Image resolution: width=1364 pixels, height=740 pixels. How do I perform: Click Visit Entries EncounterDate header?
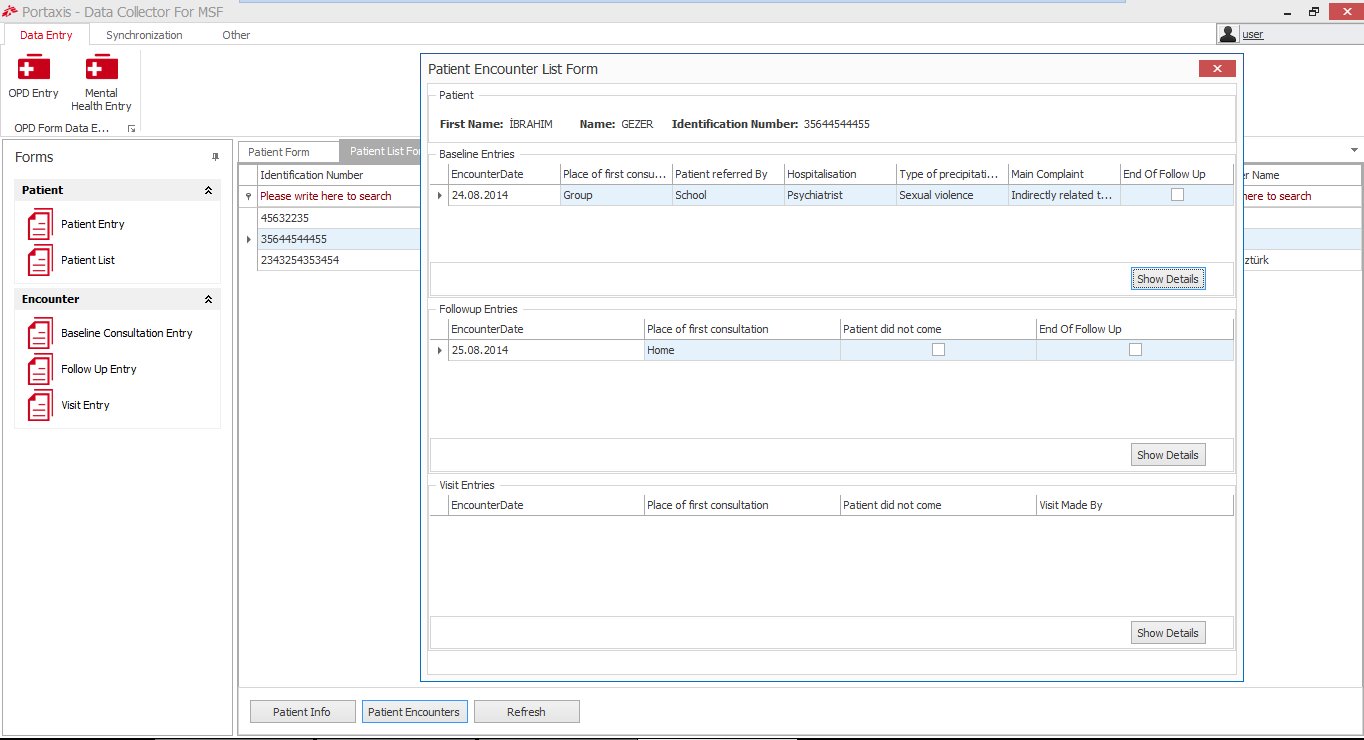tap(546, 505)
